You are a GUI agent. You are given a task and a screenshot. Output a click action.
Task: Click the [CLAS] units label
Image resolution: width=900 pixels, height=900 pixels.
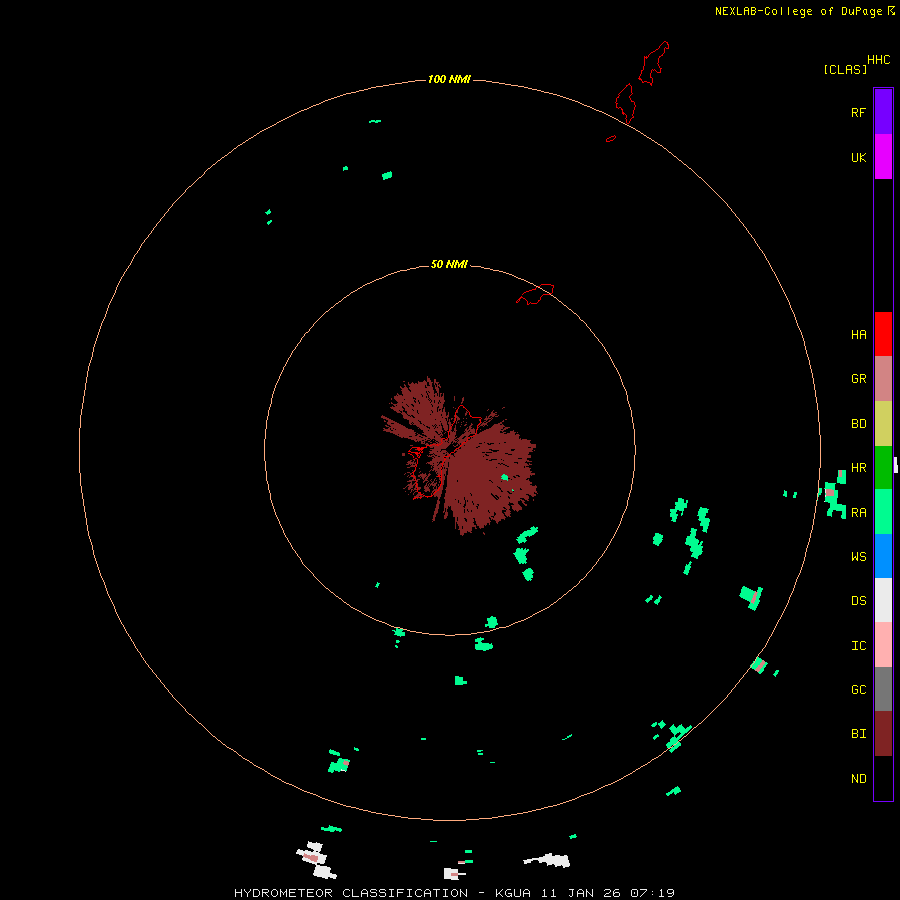point(845,69)
